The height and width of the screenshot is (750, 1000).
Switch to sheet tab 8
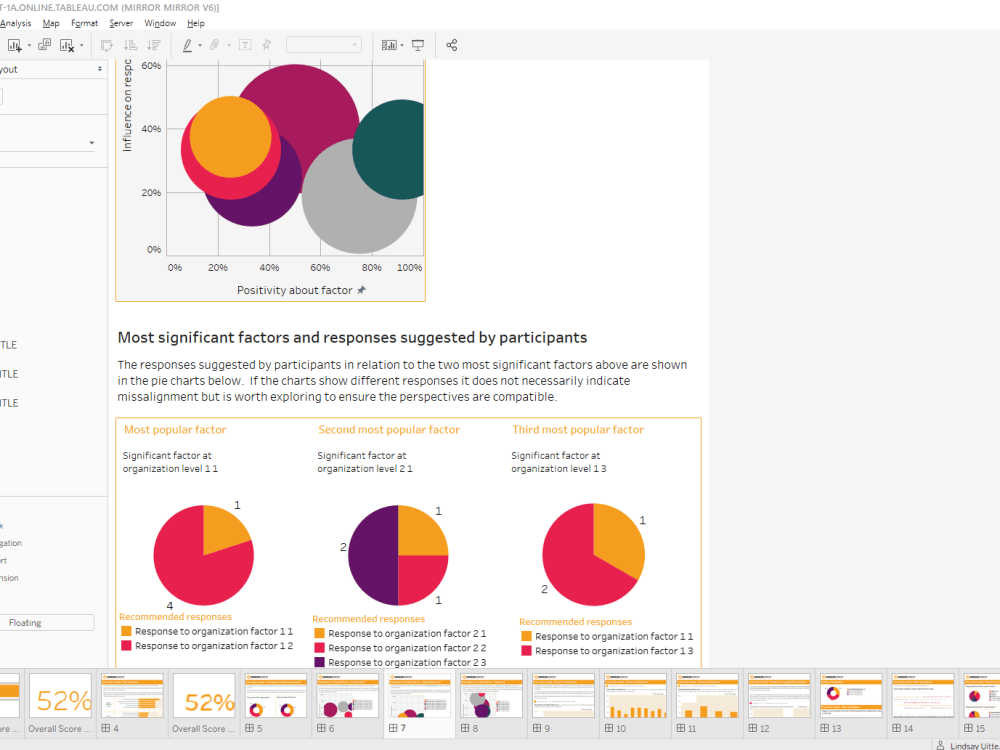[492, 704]
